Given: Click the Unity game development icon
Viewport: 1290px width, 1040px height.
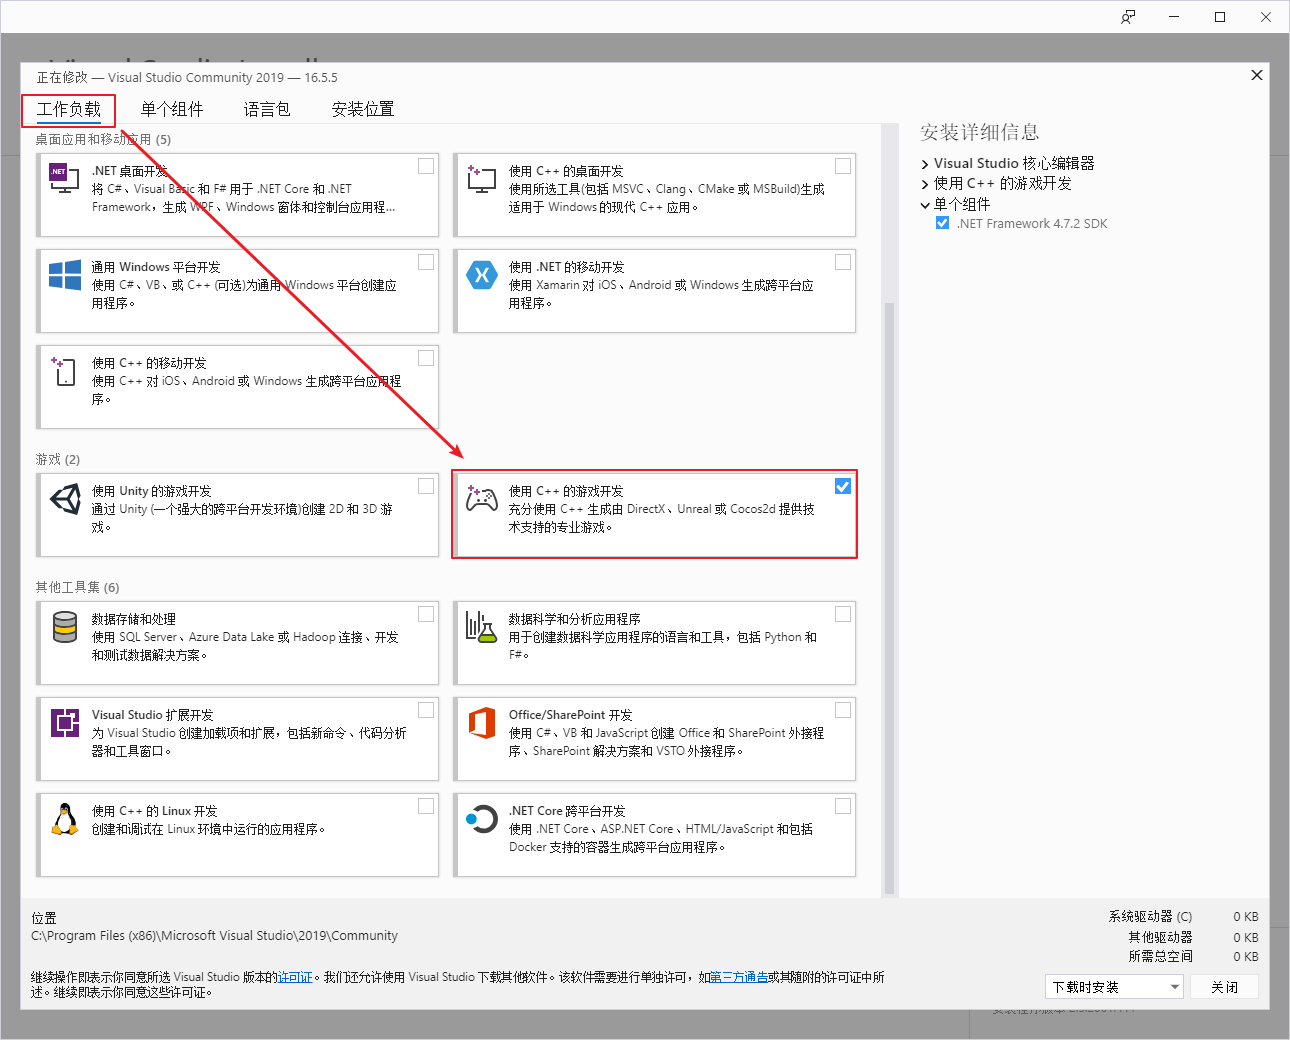Looking at the screenshot, I should coord(65,499).
